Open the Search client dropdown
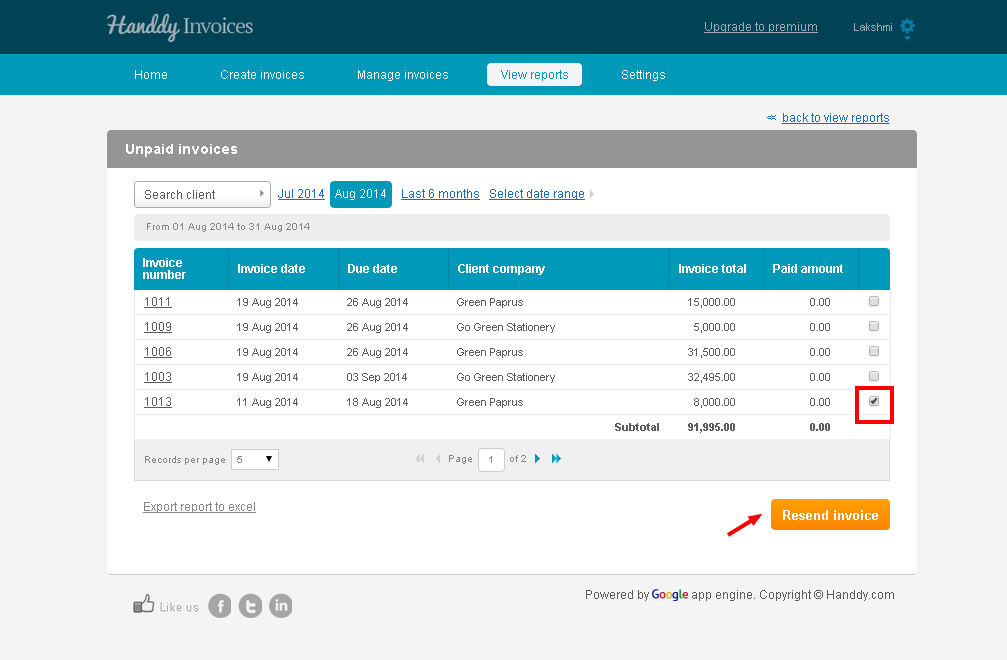This screenshot has height=660, width=1007. click(202, 195)
